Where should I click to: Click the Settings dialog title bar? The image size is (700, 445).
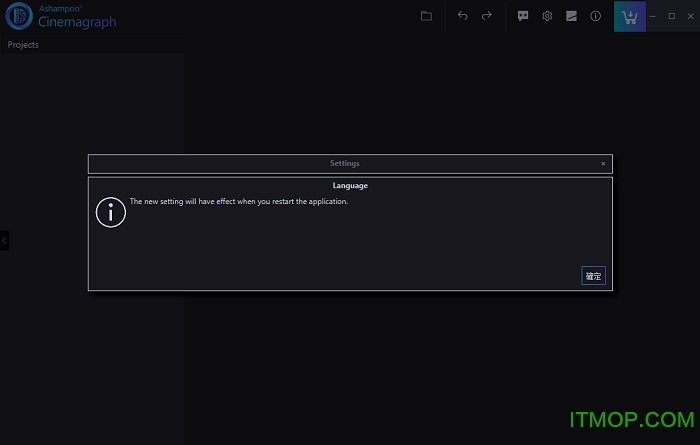345,164
